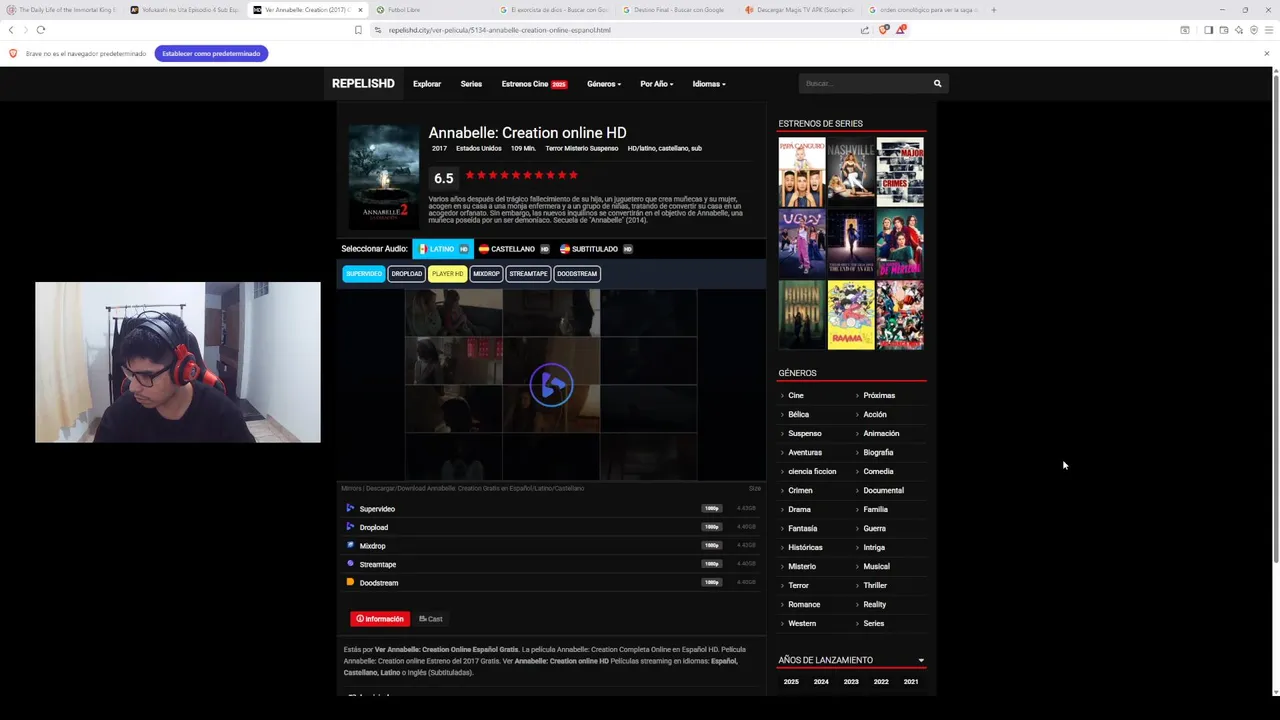Image resolution: width=1280 pixels, height=720 pixels.
Task: Open a new browser tab with plus icon
Action: (x=993, y=10)
